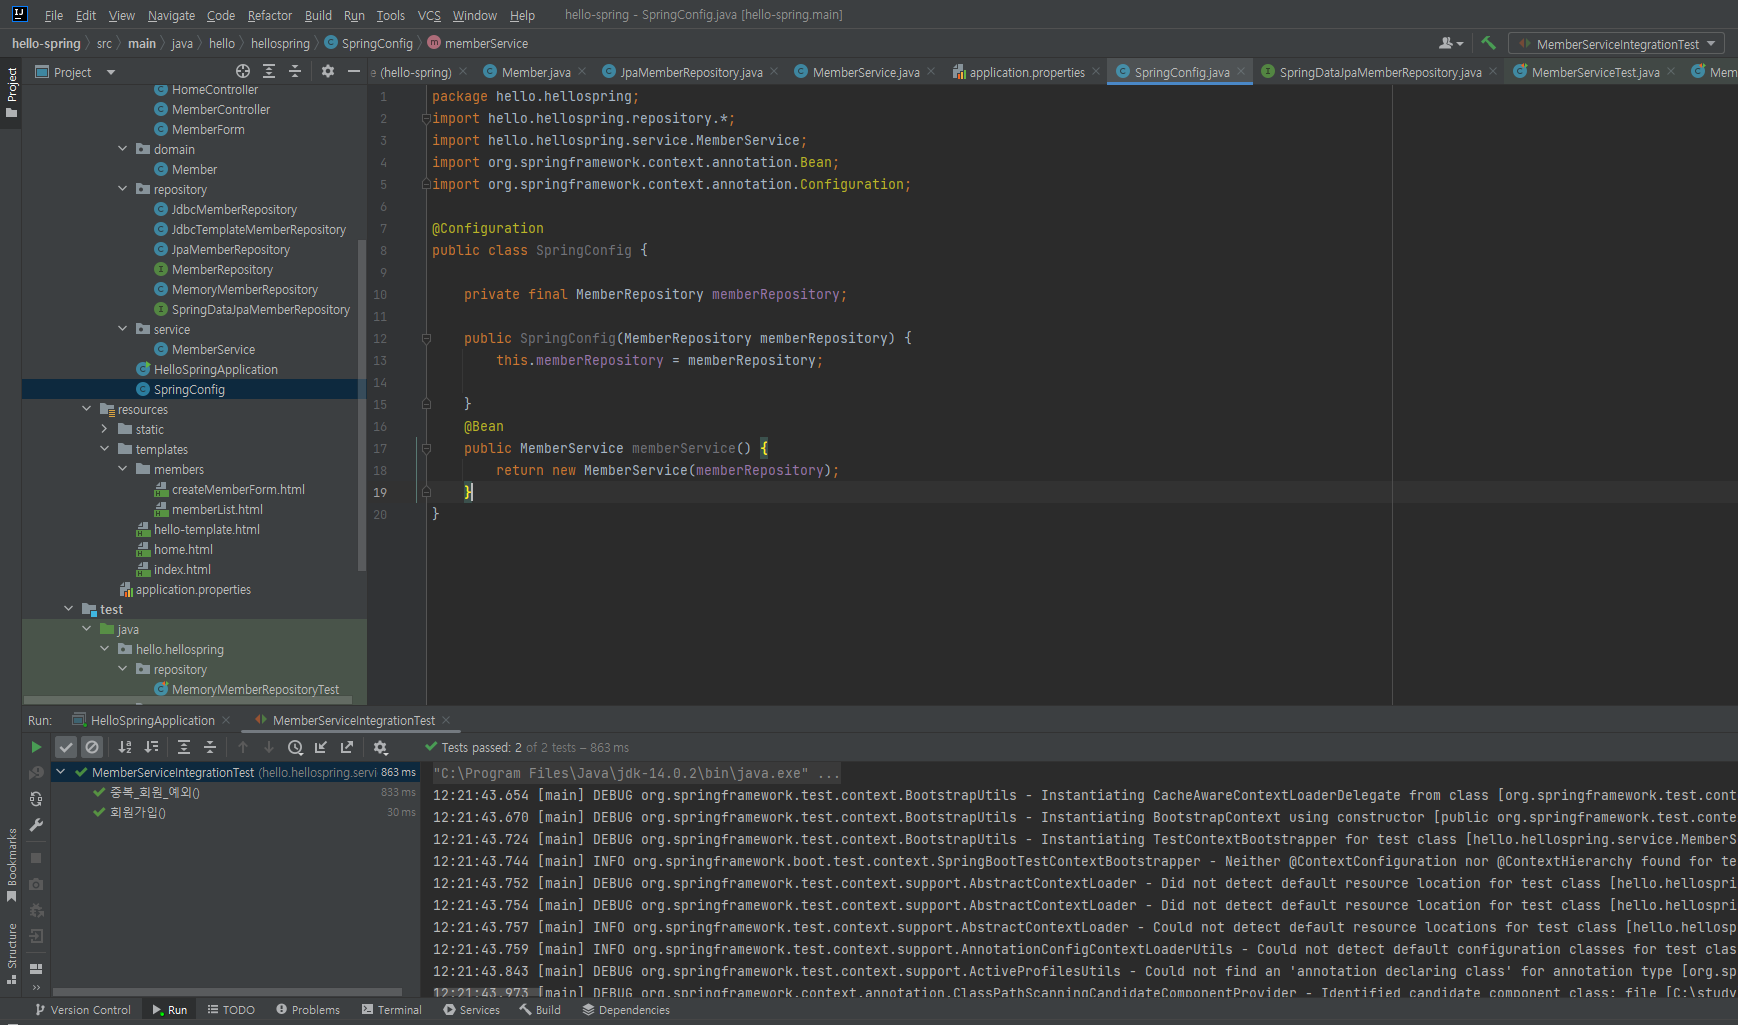
Task: Open test history clock icon
Action: click(295, 747)
